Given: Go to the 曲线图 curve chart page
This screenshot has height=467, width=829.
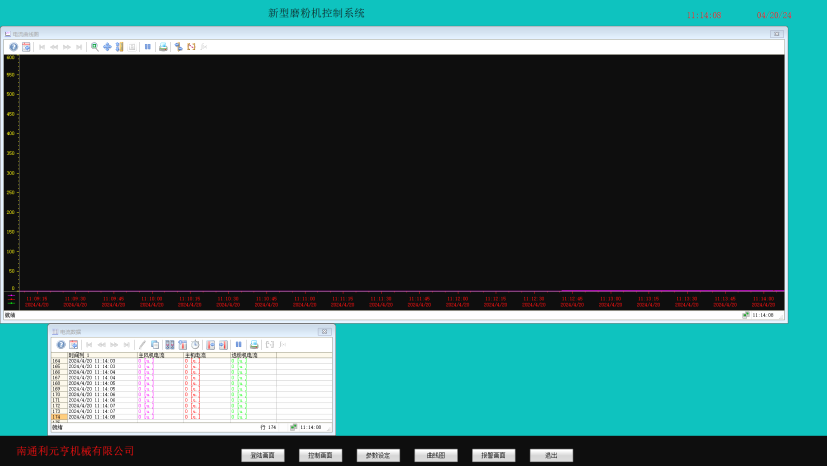Looking at the screenshot, I should click(x=436, y=456).
